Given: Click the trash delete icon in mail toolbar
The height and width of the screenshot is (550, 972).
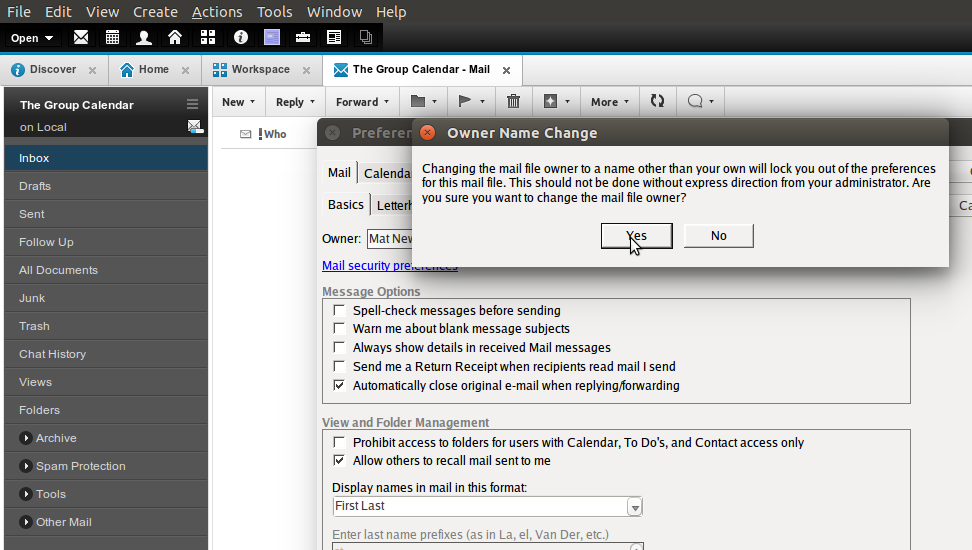Looking at the screenshot, I should (x=513, y=101).
